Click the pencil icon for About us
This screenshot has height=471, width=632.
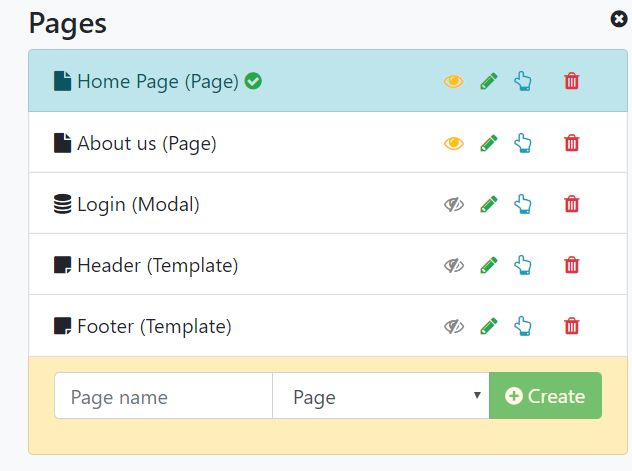pyautogui.click(x=488, y=143)
